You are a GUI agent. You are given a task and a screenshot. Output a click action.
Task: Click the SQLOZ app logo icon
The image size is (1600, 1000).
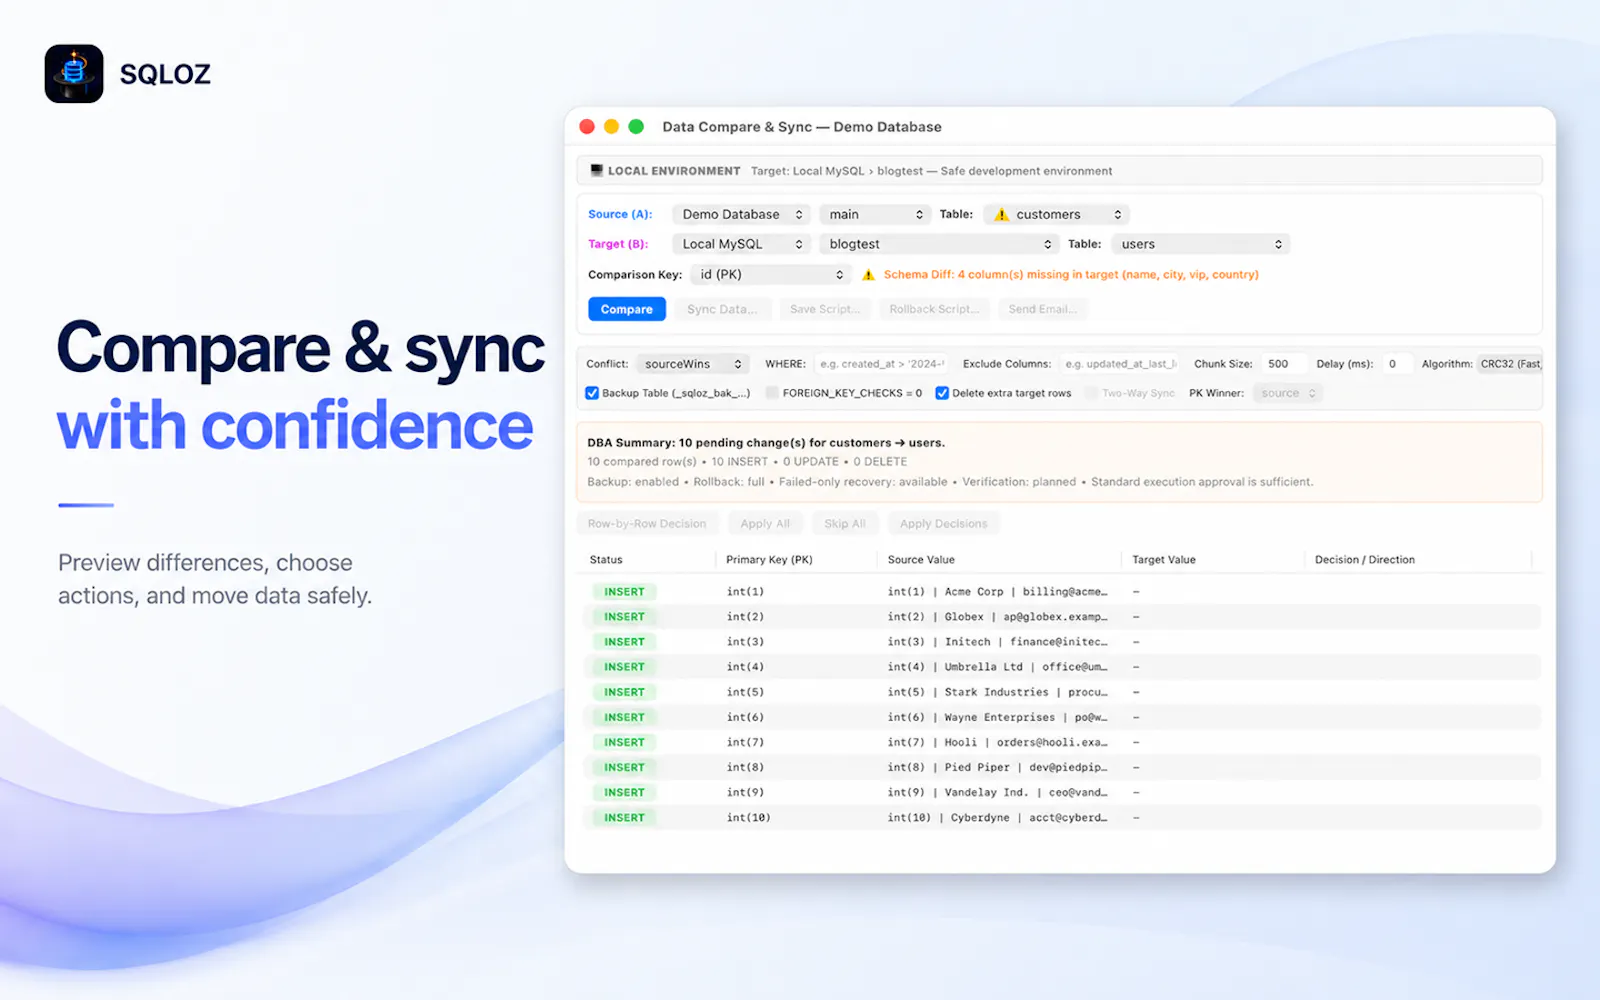(74, 74)
